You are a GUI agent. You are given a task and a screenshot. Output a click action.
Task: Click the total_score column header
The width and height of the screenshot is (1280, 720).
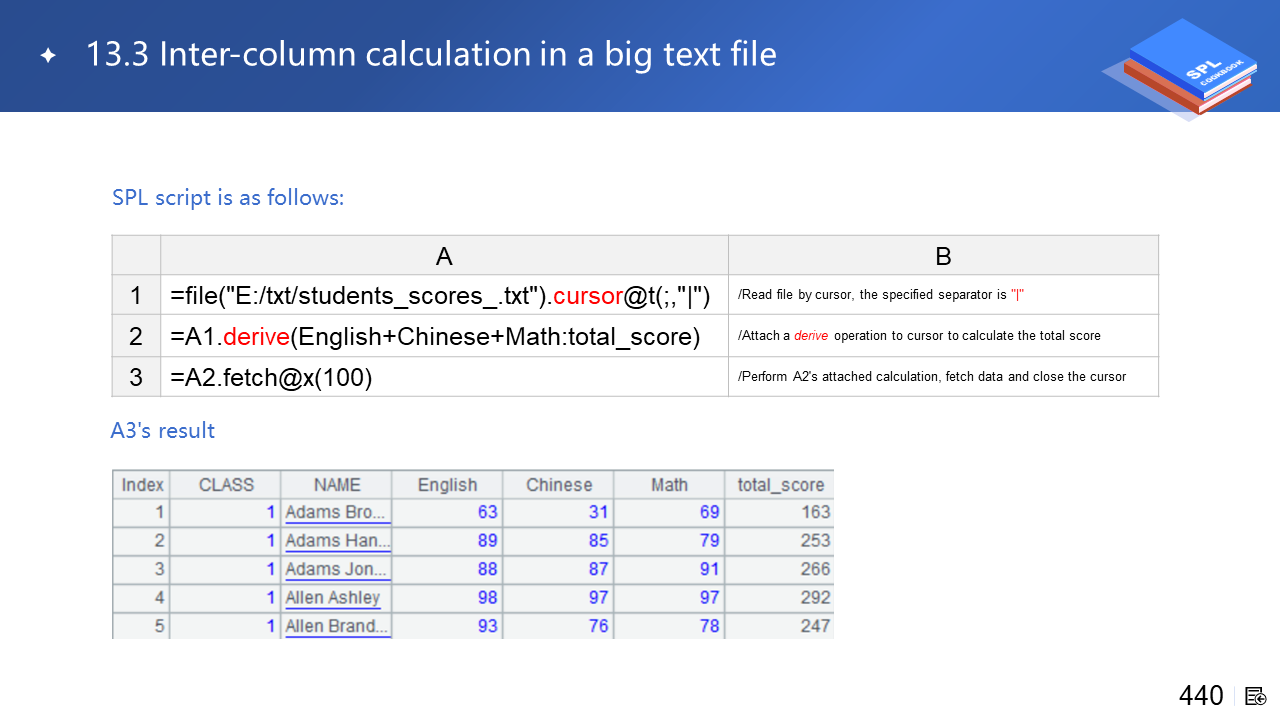[x=780, y=485]
